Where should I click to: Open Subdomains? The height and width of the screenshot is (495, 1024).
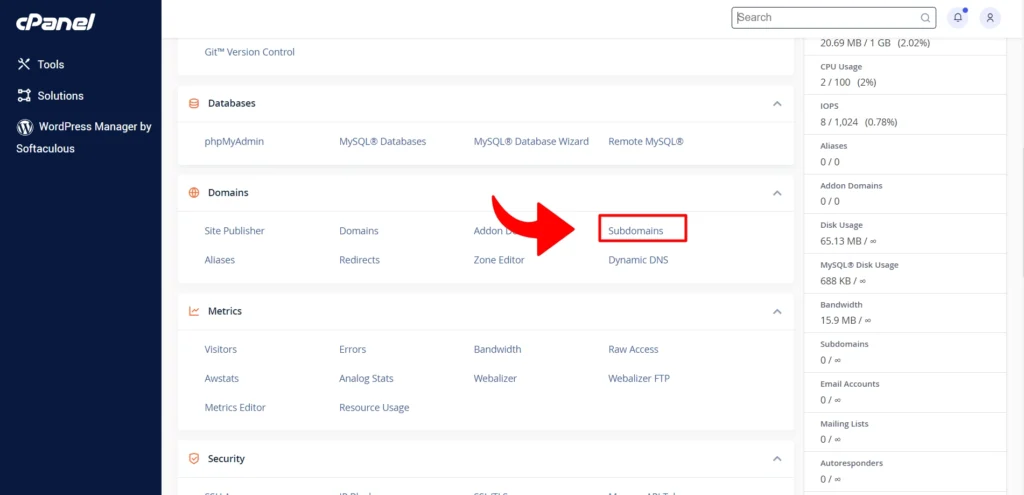click(635, 231)
